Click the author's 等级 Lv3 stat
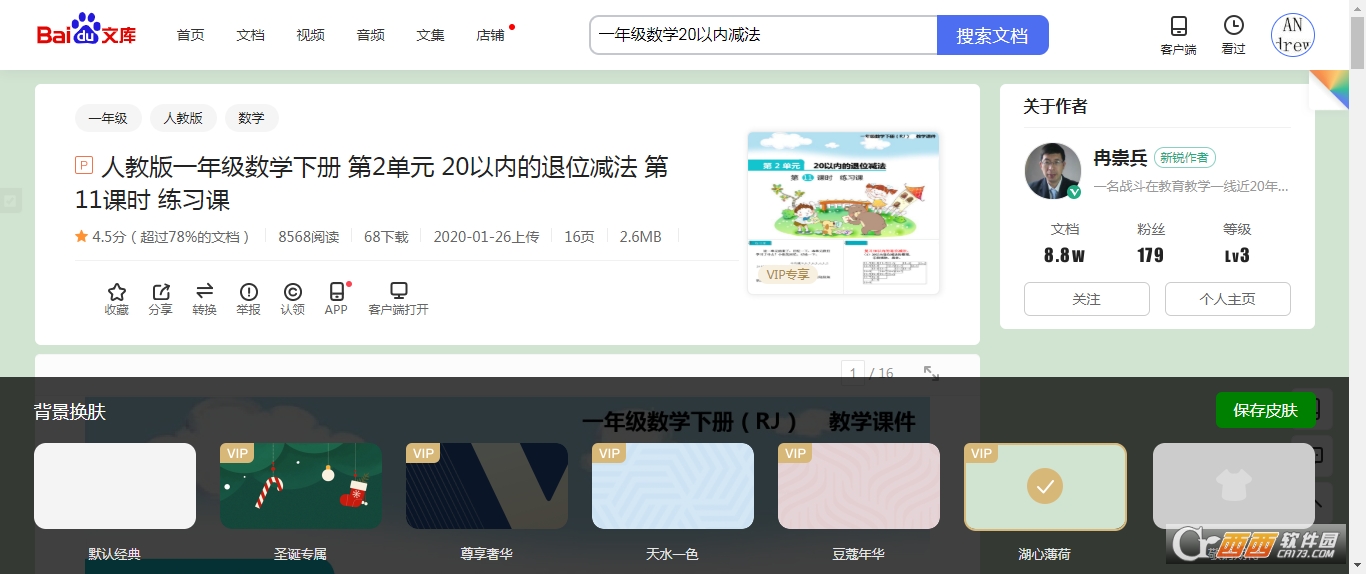 (x=1237, y=243)
